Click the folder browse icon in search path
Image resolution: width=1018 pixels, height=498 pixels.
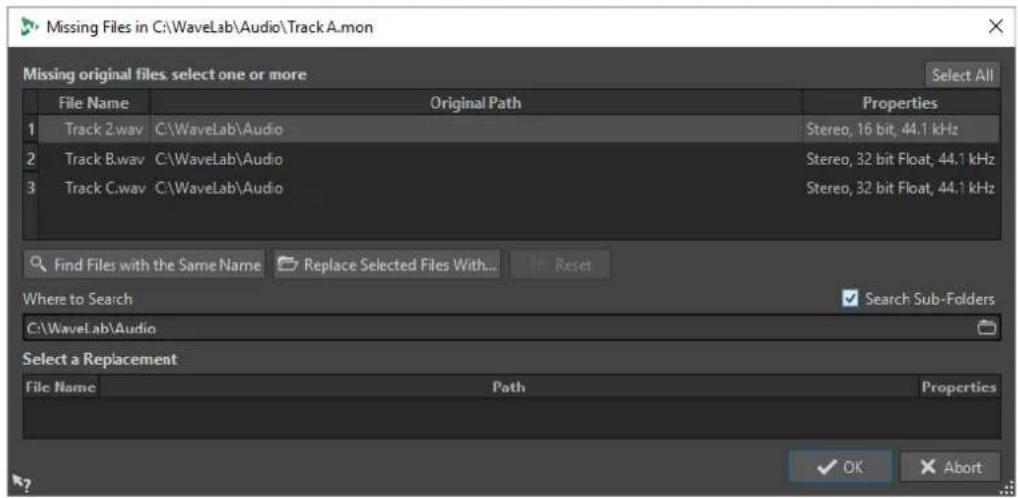(x=987, y=329)
